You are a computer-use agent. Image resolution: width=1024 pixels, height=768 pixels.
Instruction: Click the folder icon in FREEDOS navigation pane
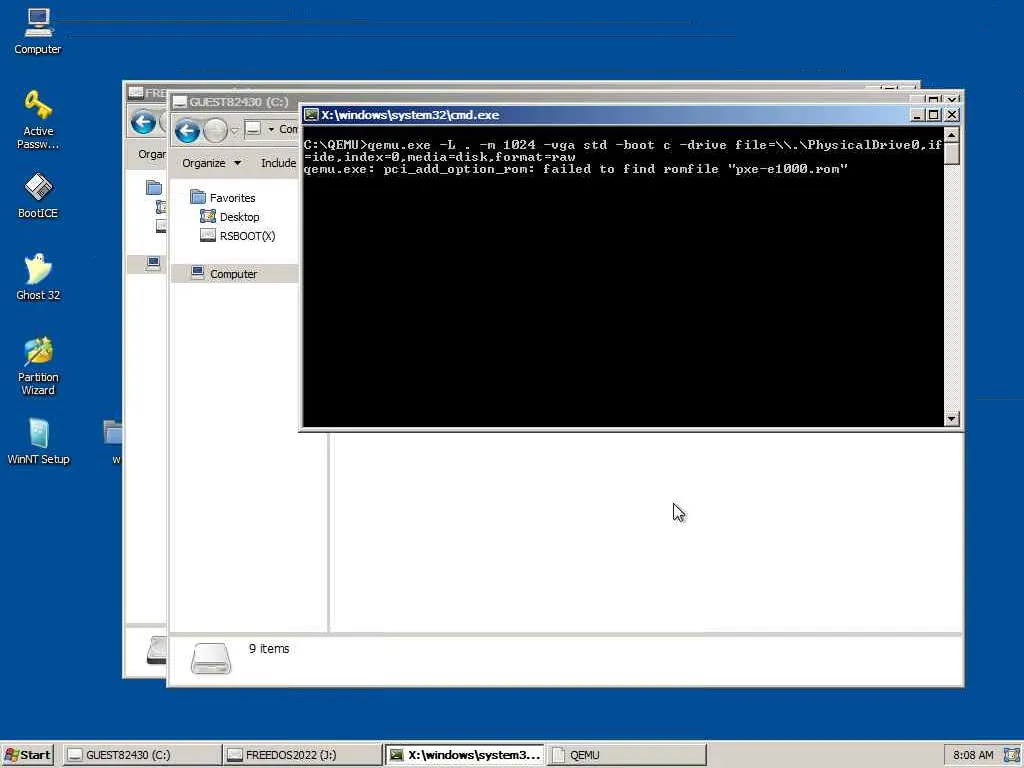pyautogui.click(x=154, y=188)
